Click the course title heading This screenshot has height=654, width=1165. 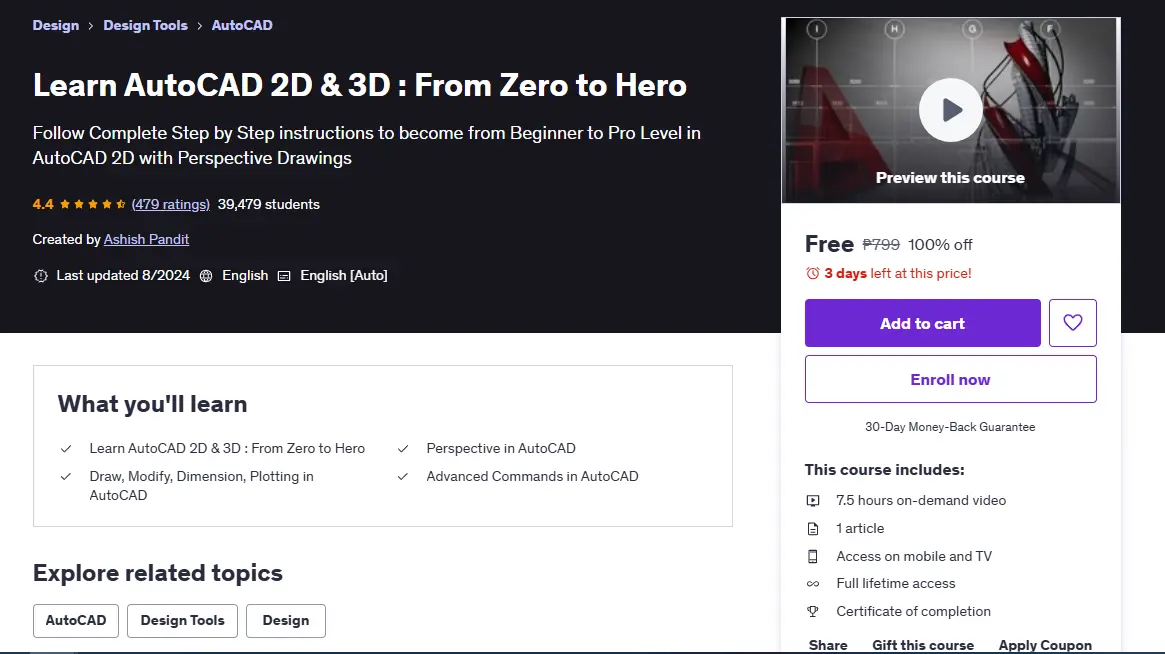pos(360,85)
